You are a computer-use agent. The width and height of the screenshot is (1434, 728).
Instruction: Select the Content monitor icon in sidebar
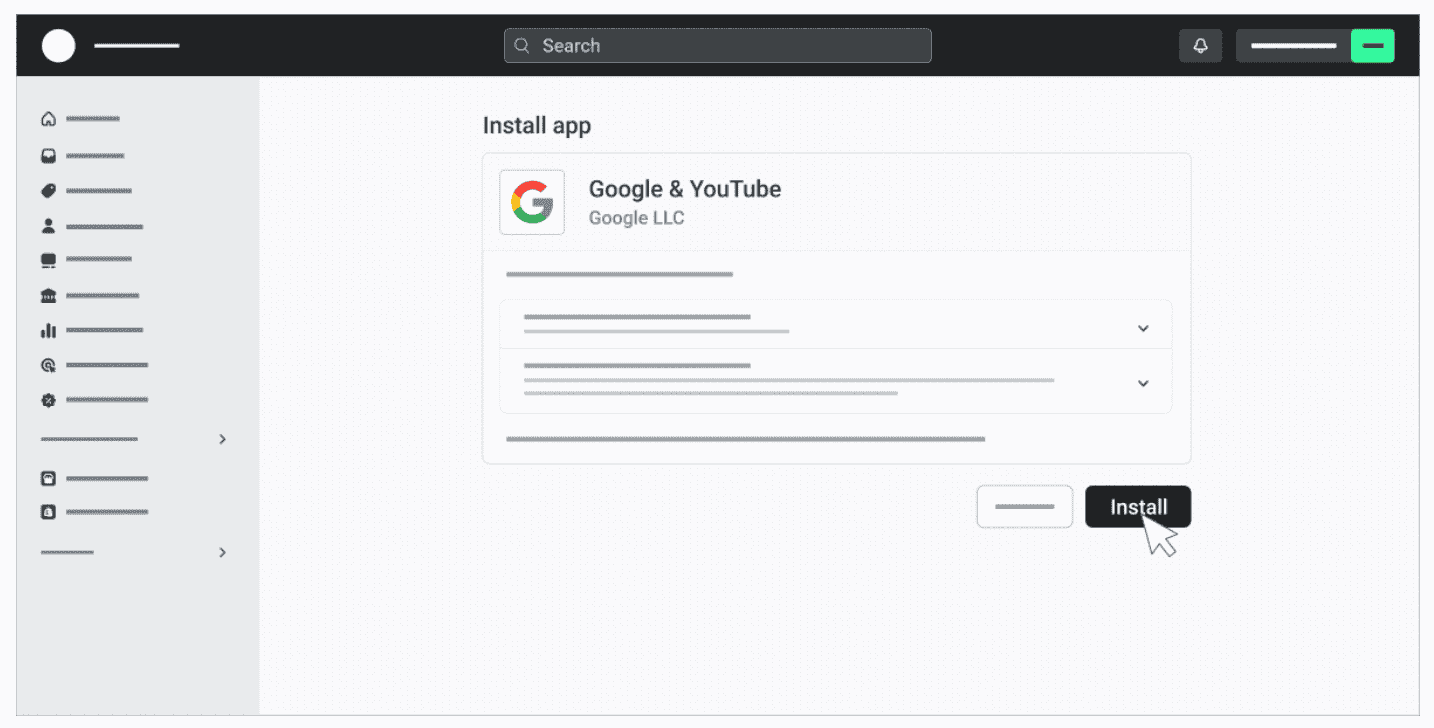coord(48,260)
